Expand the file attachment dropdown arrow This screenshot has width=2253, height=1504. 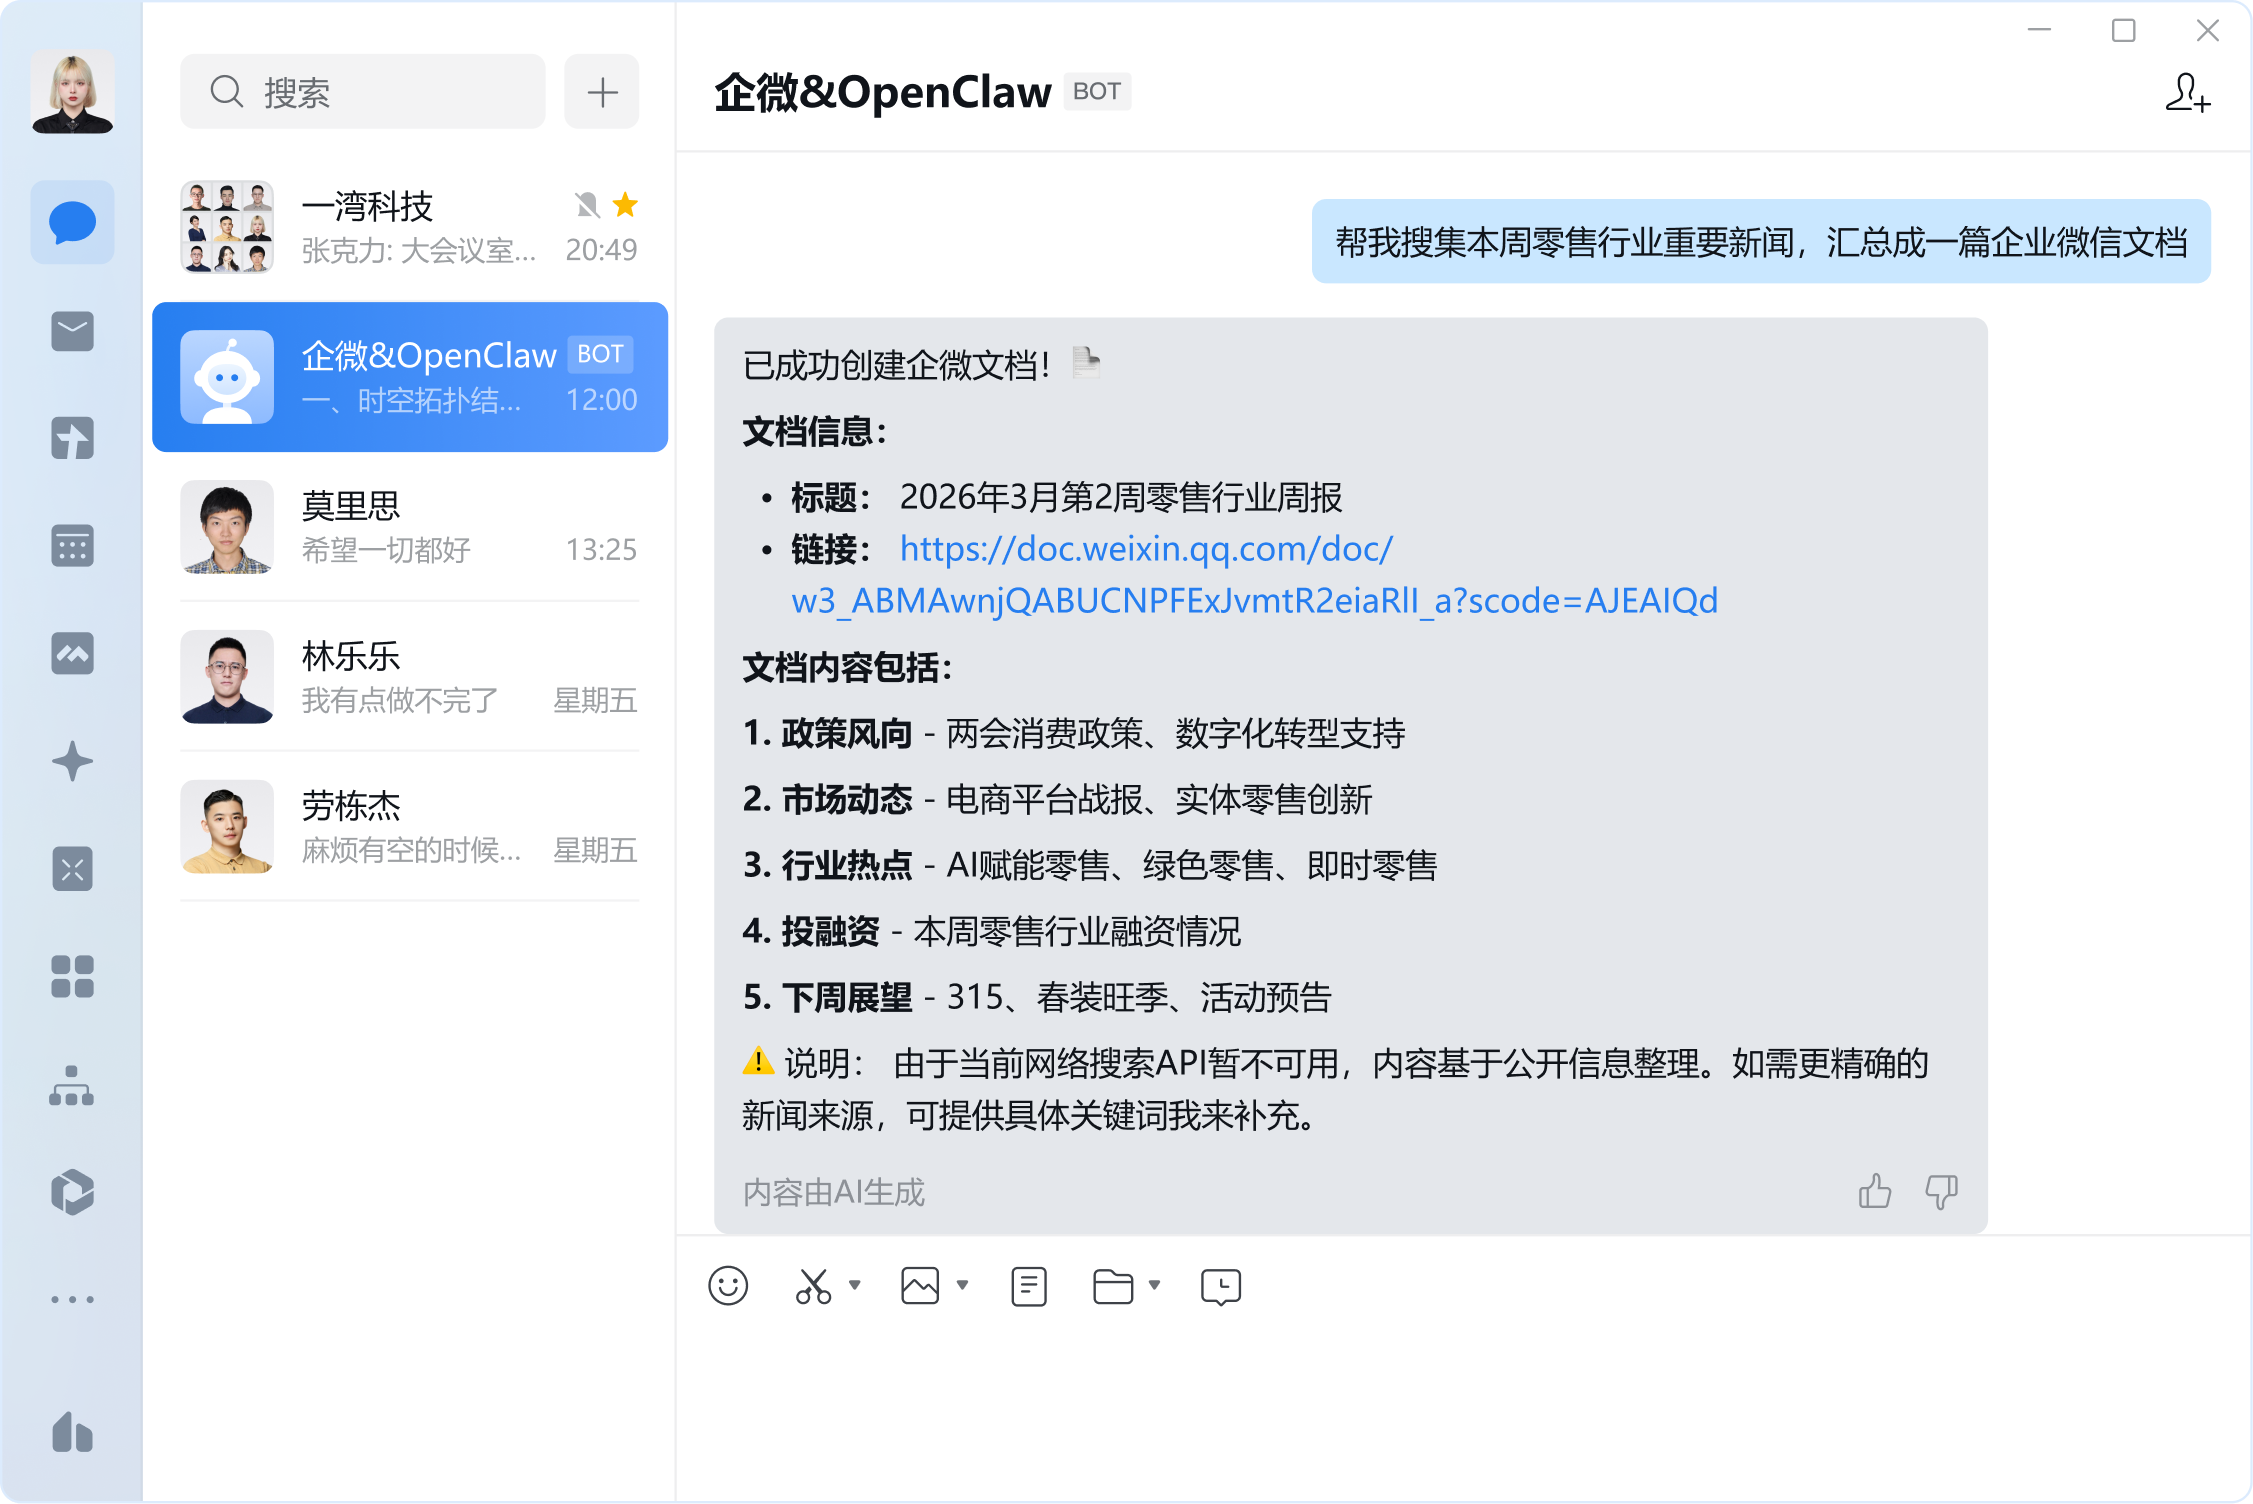(x=1155, y=1286)
